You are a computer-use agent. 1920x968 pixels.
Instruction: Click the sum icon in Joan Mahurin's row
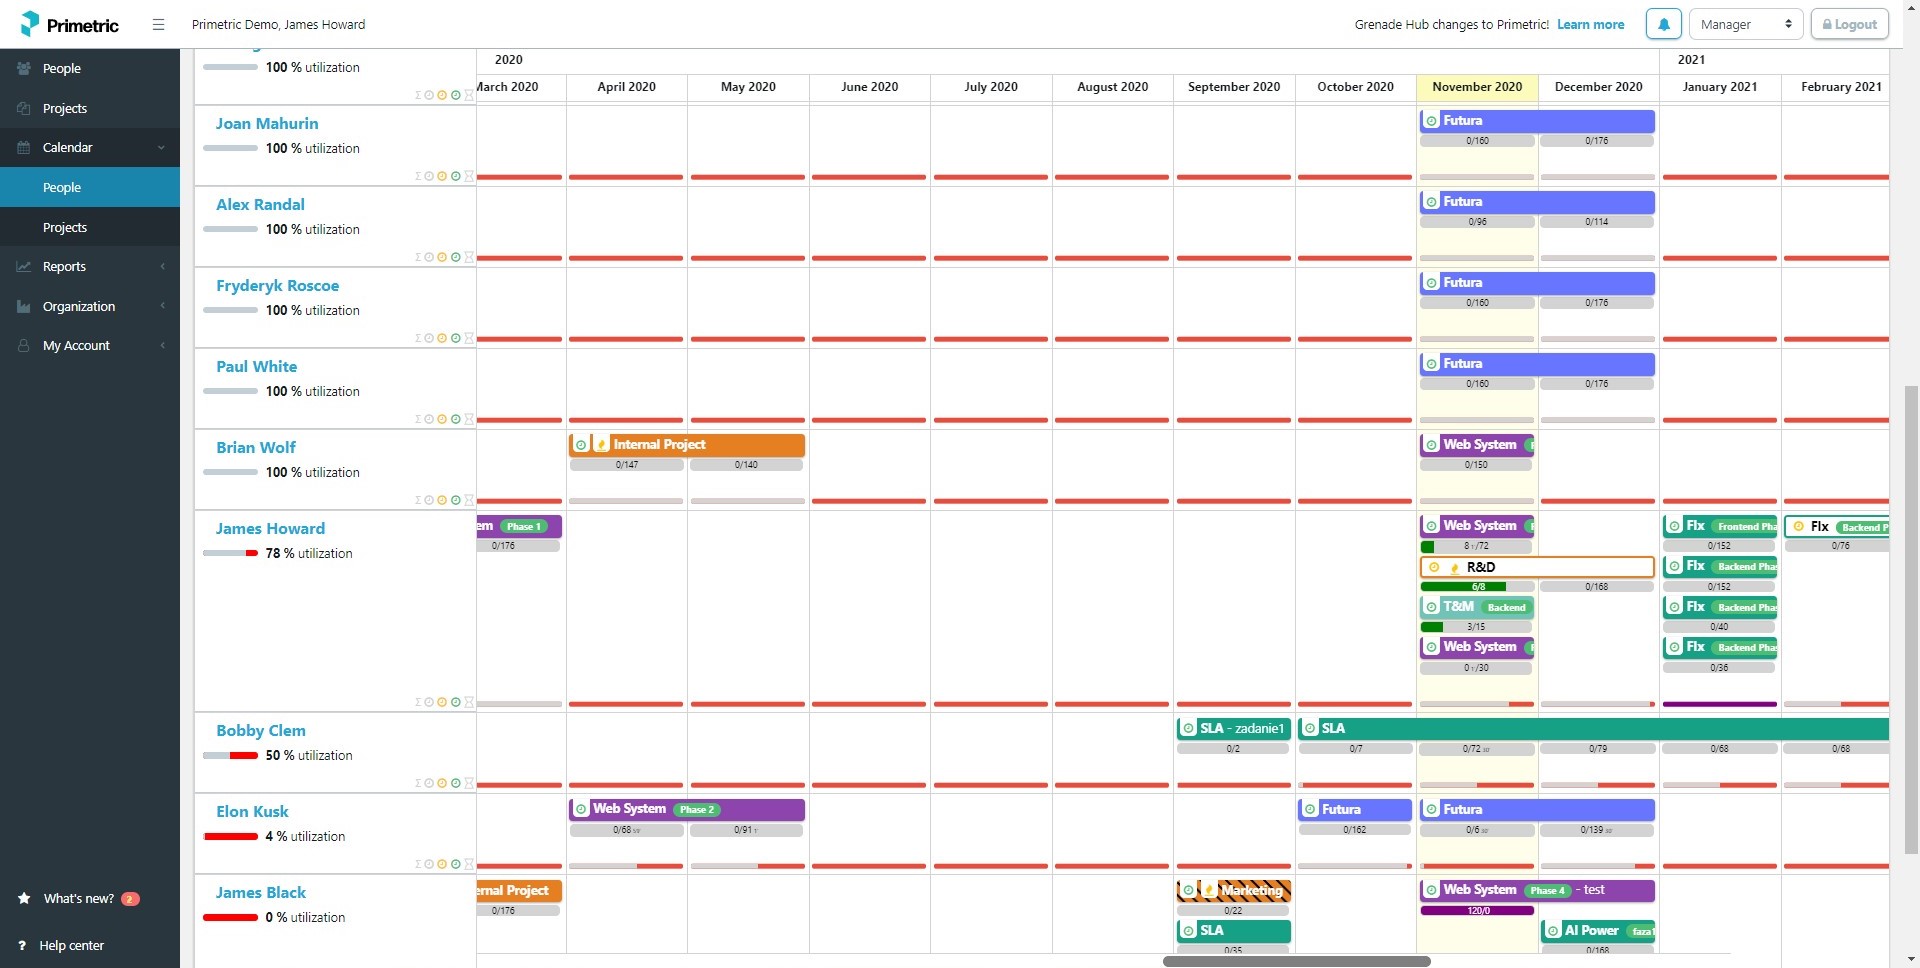[419, 177]
